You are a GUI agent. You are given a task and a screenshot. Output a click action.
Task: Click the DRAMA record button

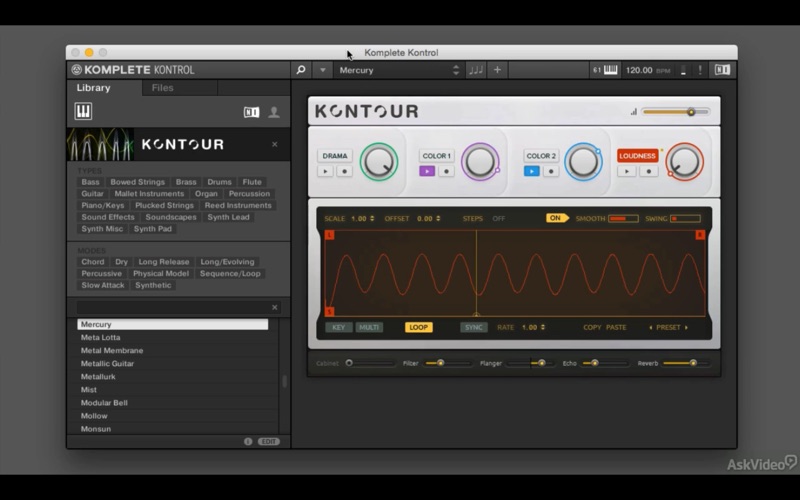coord(344,171)
